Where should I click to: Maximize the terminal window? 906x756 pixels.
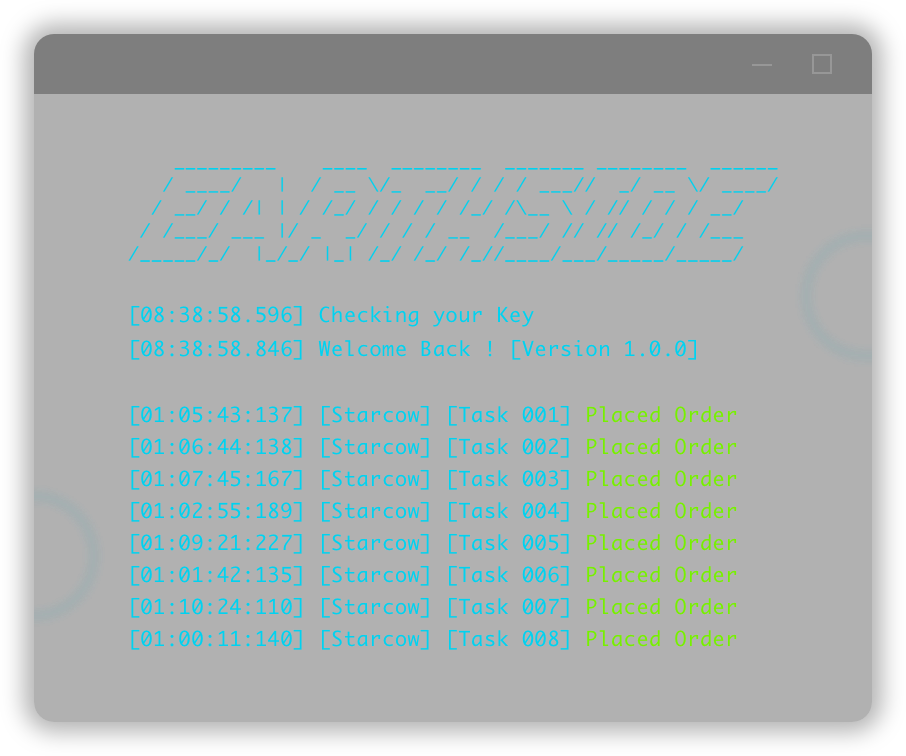pos(822,64)
